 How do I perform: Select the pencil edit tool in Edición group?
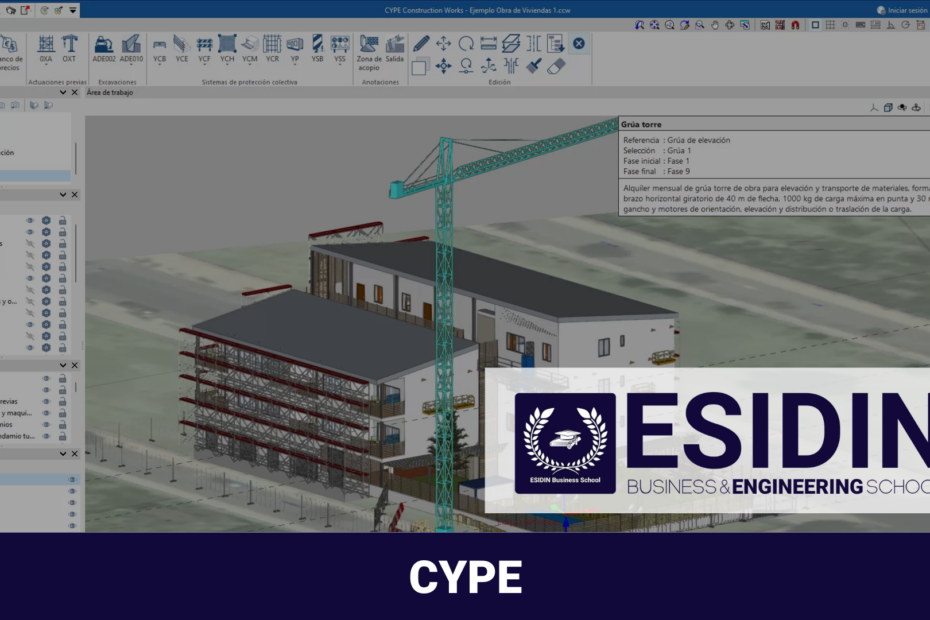tap(421, 44)
